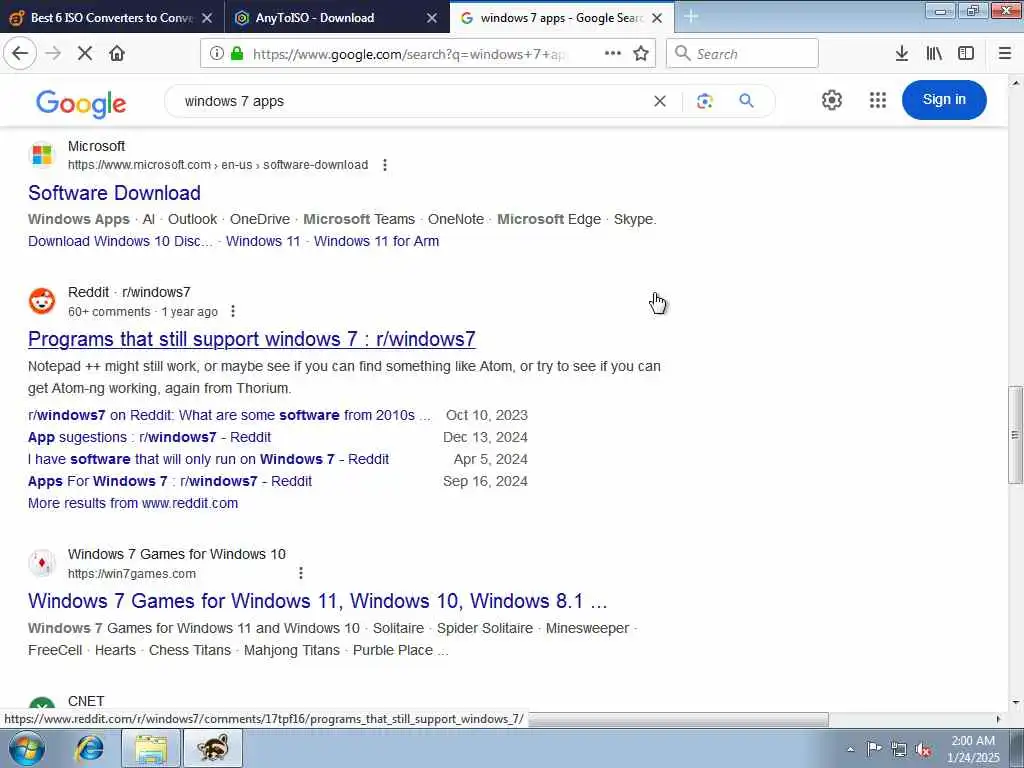Open more options for Reddit result
Image resolution: width=1024 pixels, height=768 pixels.
[232, 312]
